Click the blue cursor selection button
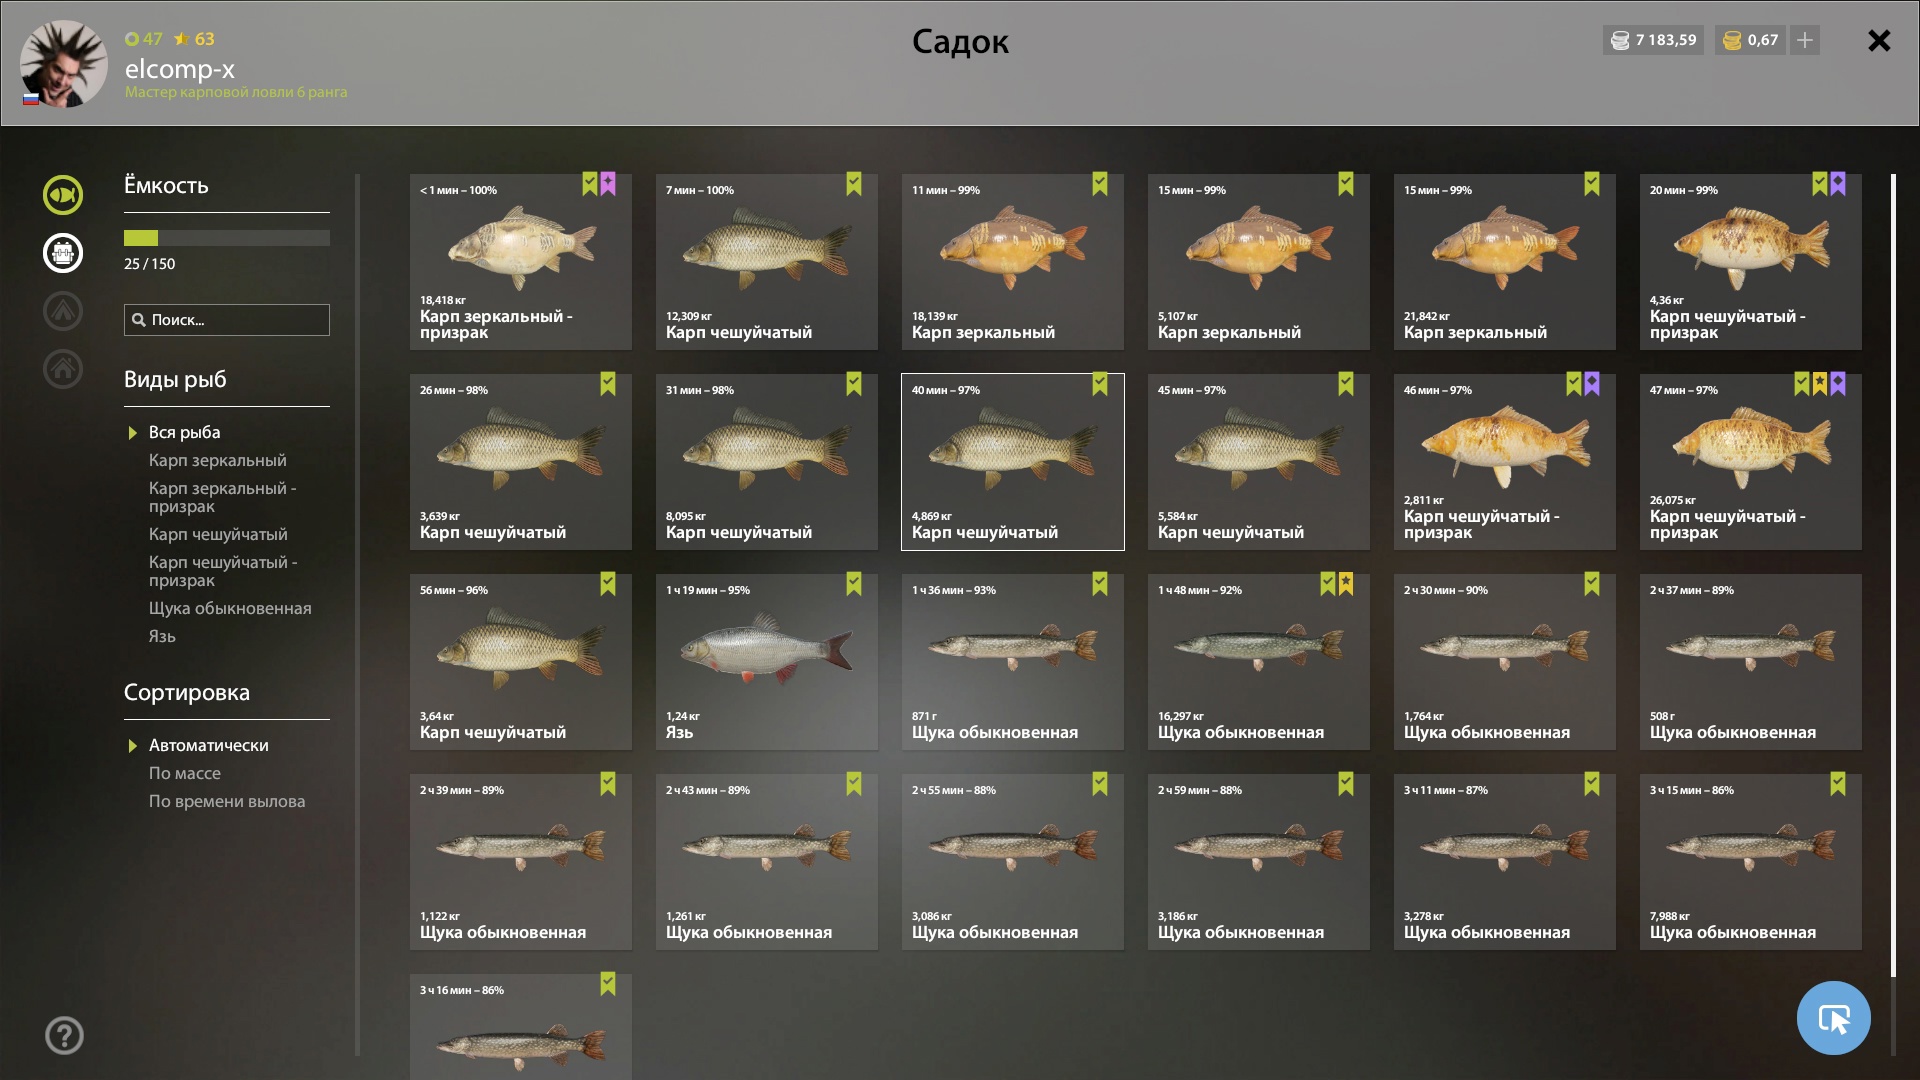Screen dimensions: 1920x1080 (1833, 1018)
